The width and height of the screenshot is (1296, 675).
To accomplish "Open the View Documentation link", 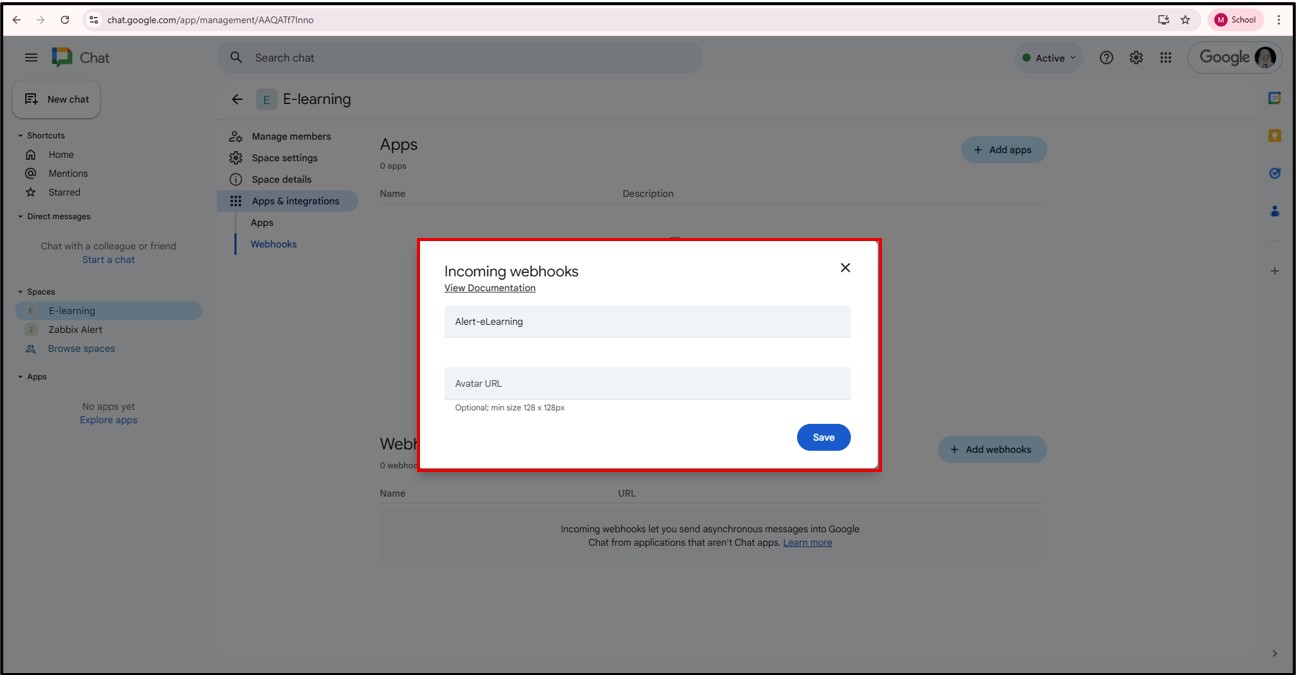I will click(490, 288).
